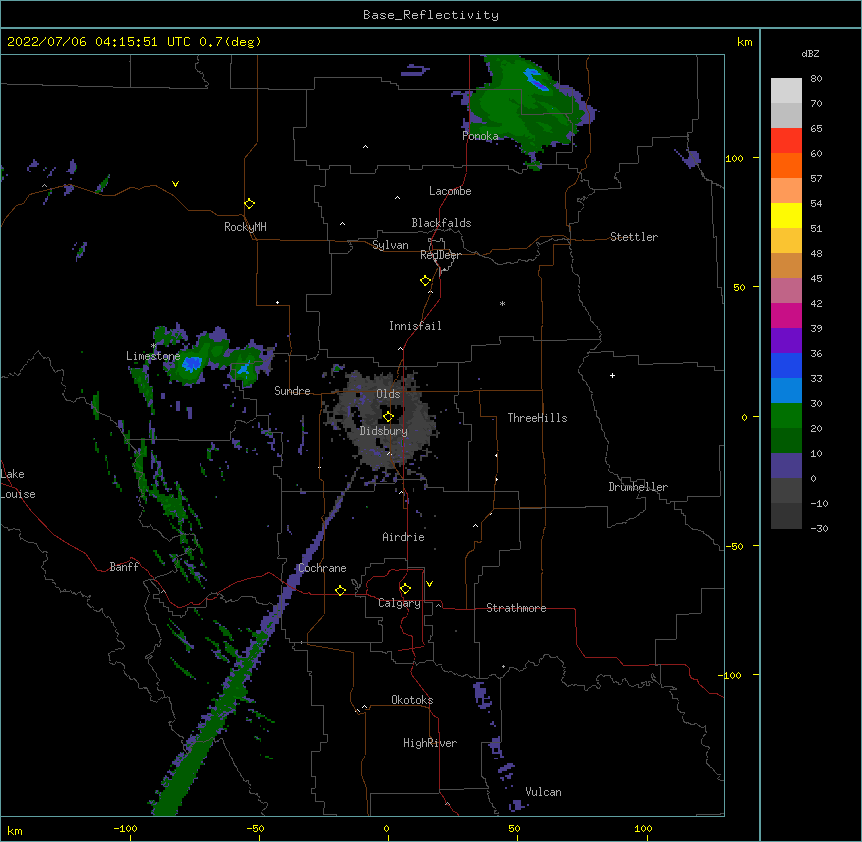The height and width of the screenshot is (842, 862).
Task: Click the dBZ legend heading
Action: (810, 53)
